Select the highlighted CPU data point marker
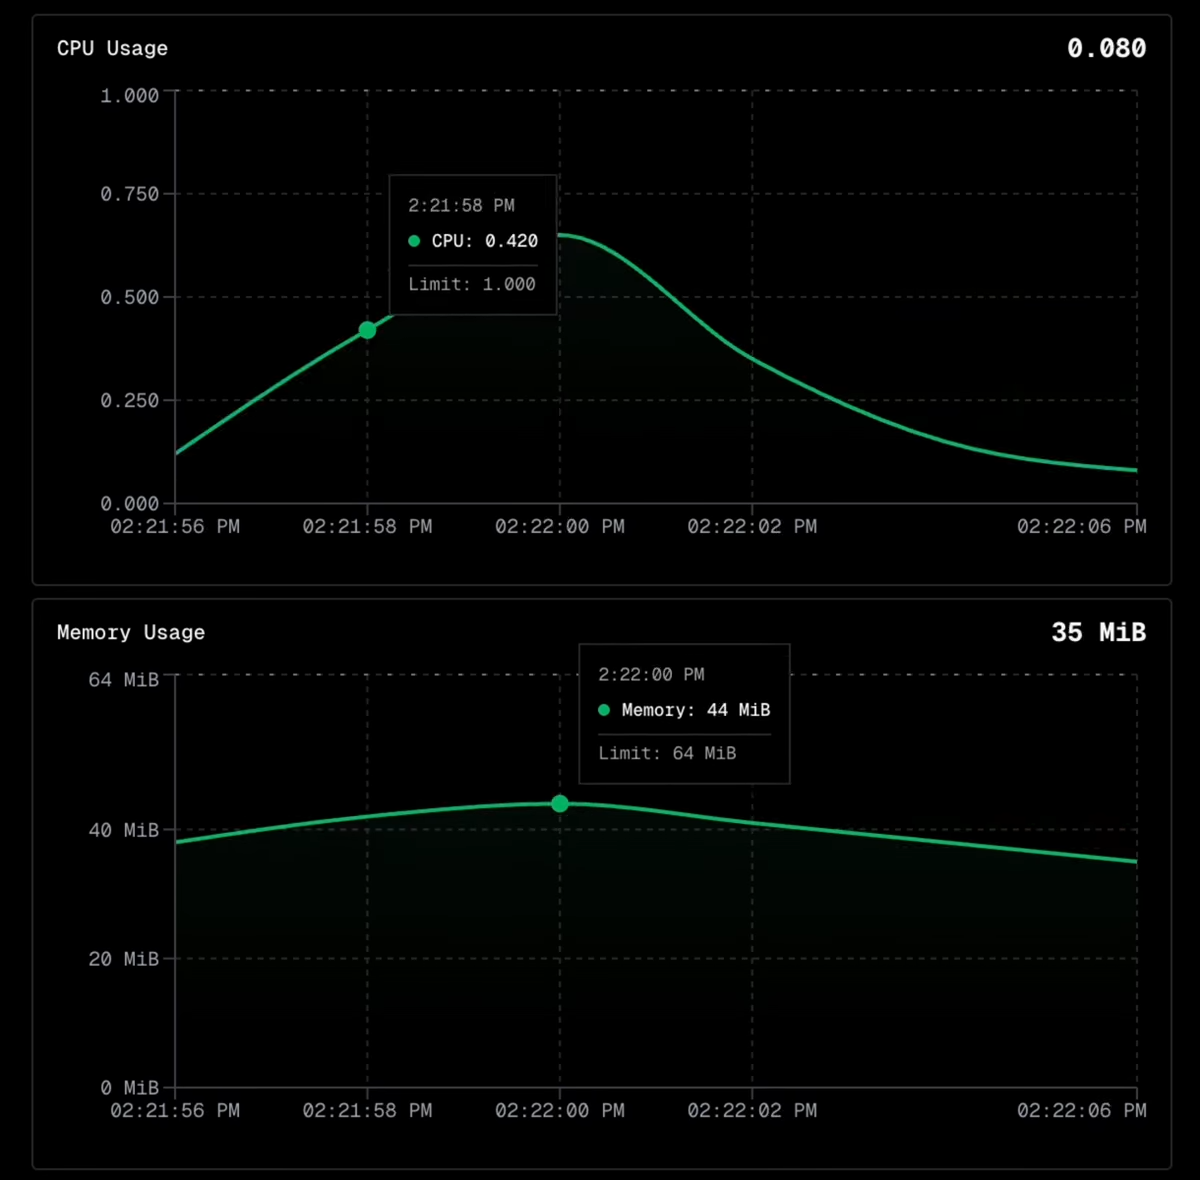The width and height of the screenshot is (1200, 1180). coord(367,330)
